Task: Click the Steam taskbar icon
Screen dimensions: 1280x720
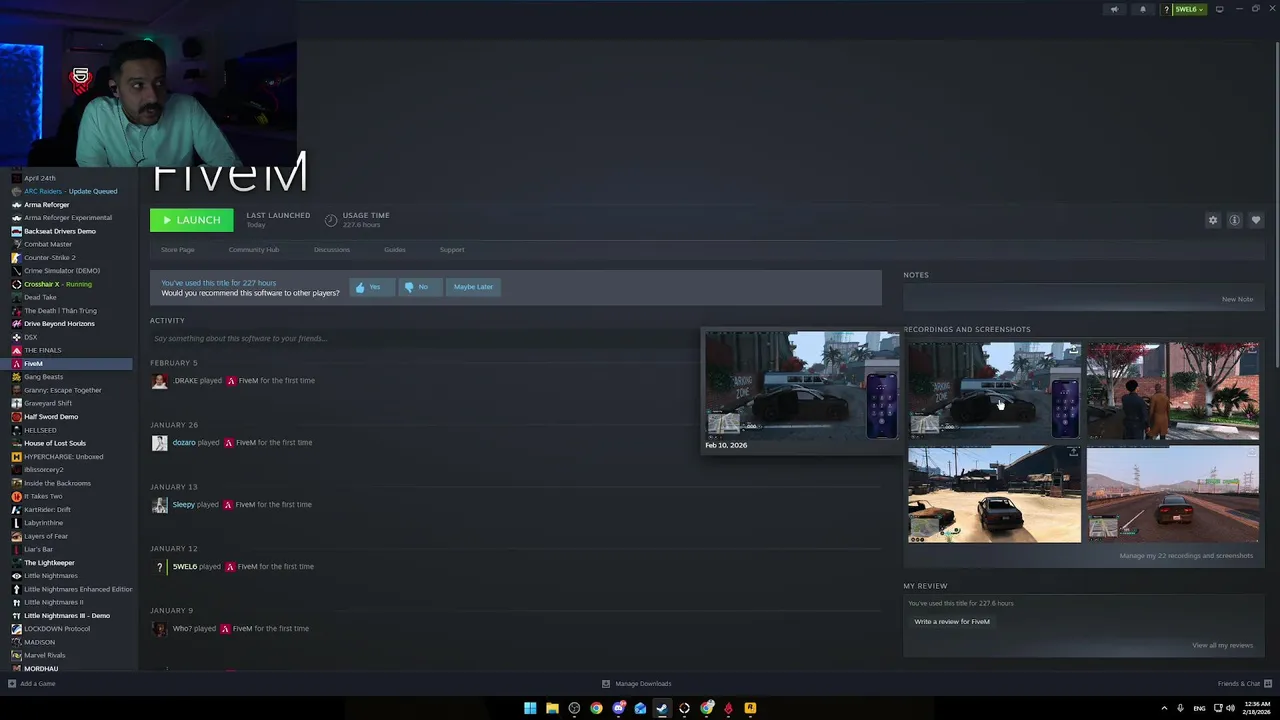Action: tap(662, 708)
